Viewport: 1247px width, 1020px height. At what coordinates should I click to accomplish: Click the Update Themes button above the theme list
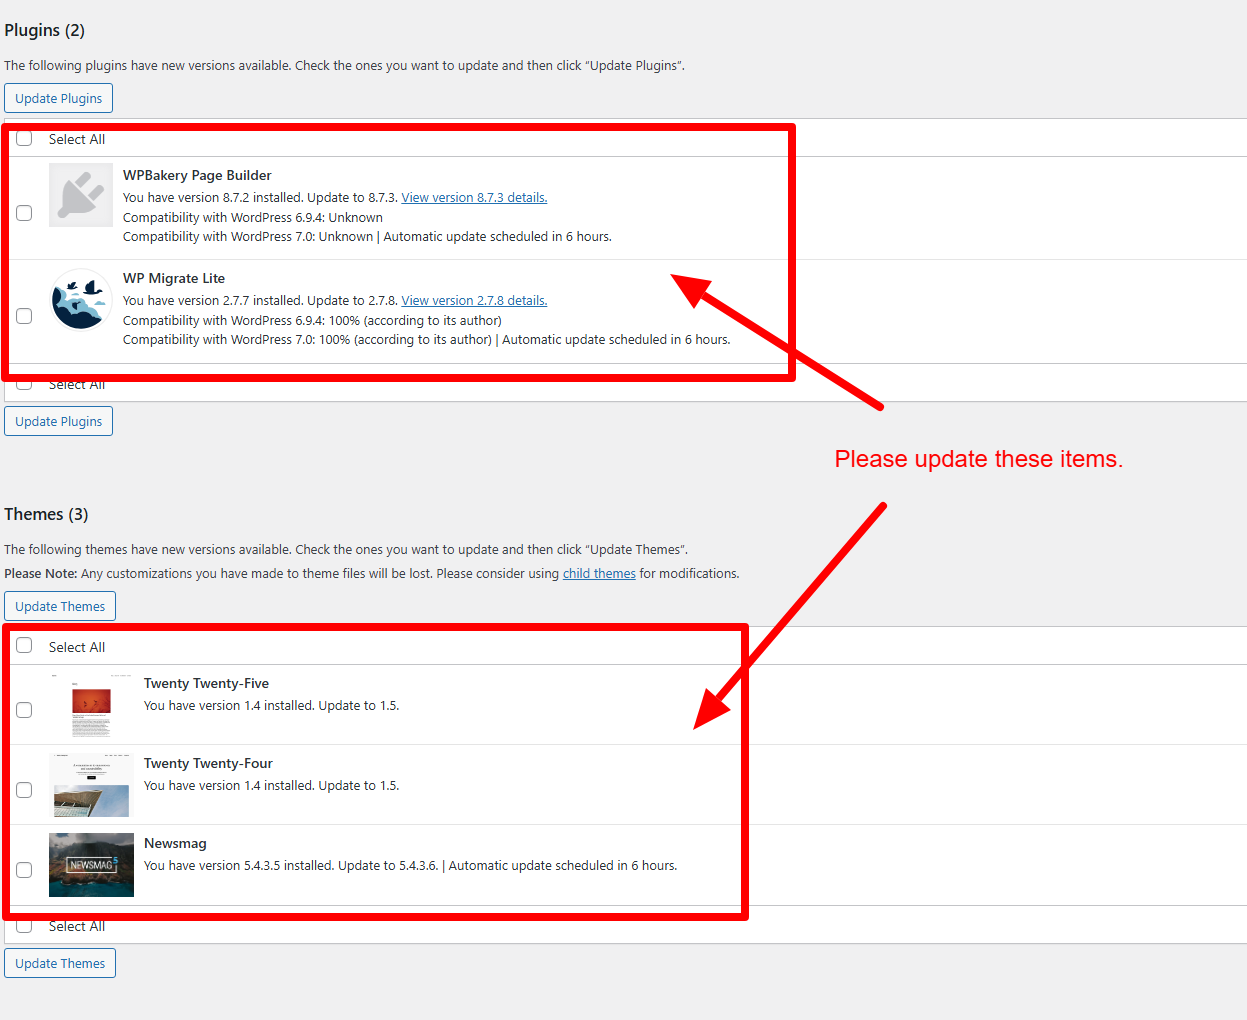[x=60, y=606]
